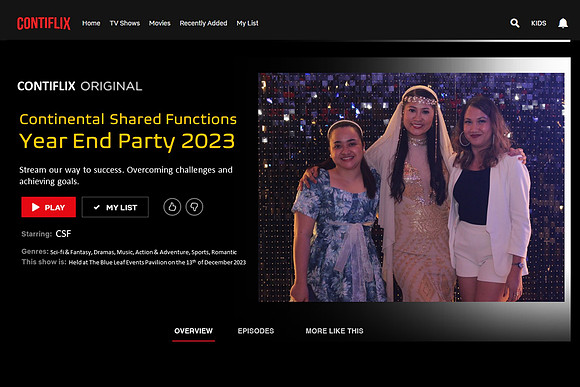Image resolution: width=580 pixels, height=387 pixels.
Task: Open My List in navigation bar
Action: [247, 23]
